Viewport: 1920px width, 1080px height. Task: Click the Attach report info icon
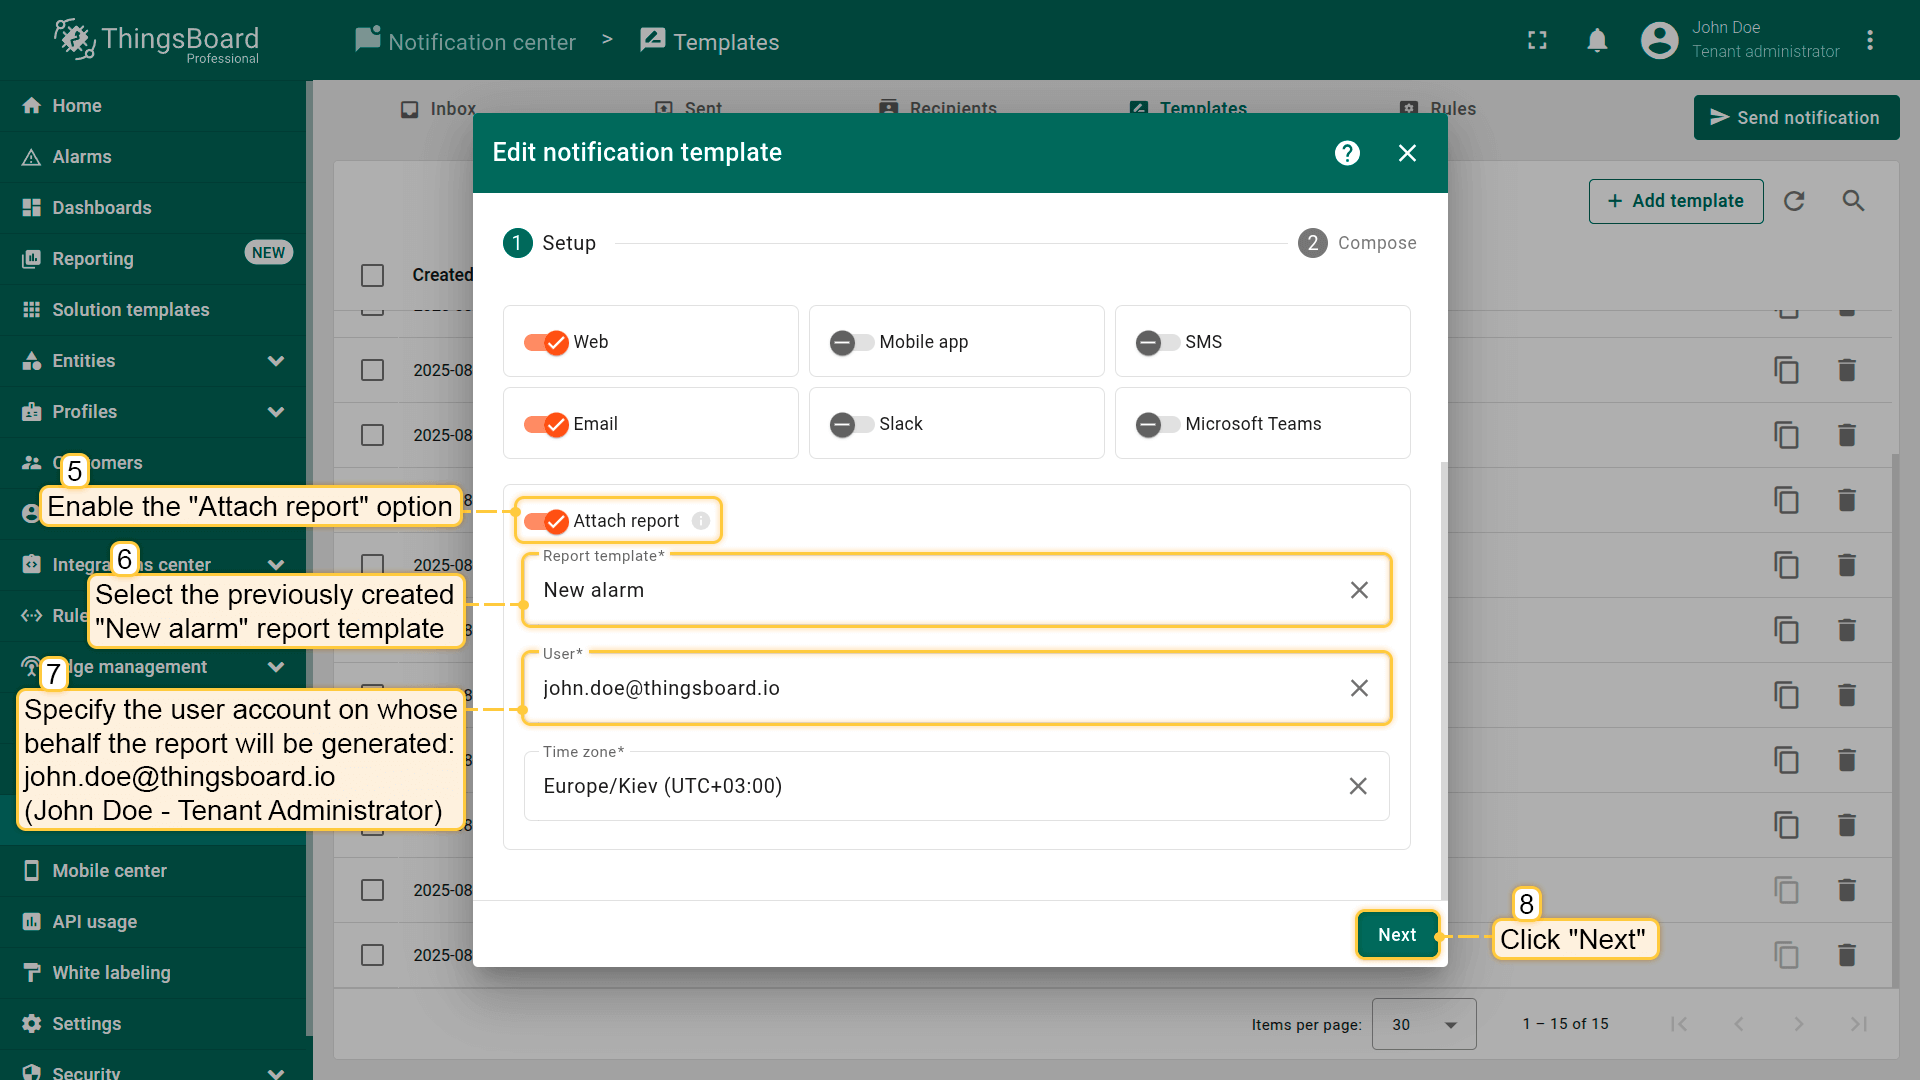[701, 521]
